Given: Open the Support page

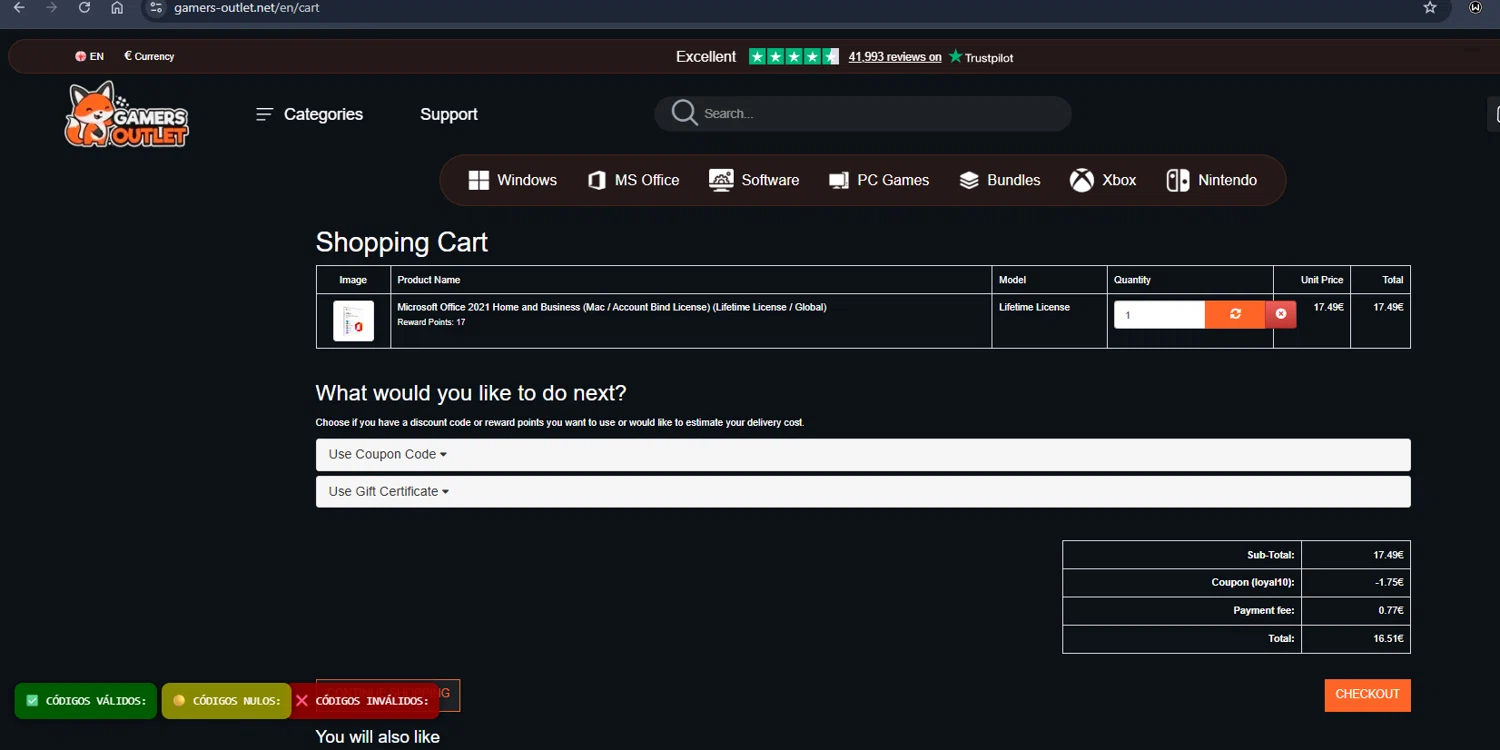Looking at the screenshot, I should 449,114.
